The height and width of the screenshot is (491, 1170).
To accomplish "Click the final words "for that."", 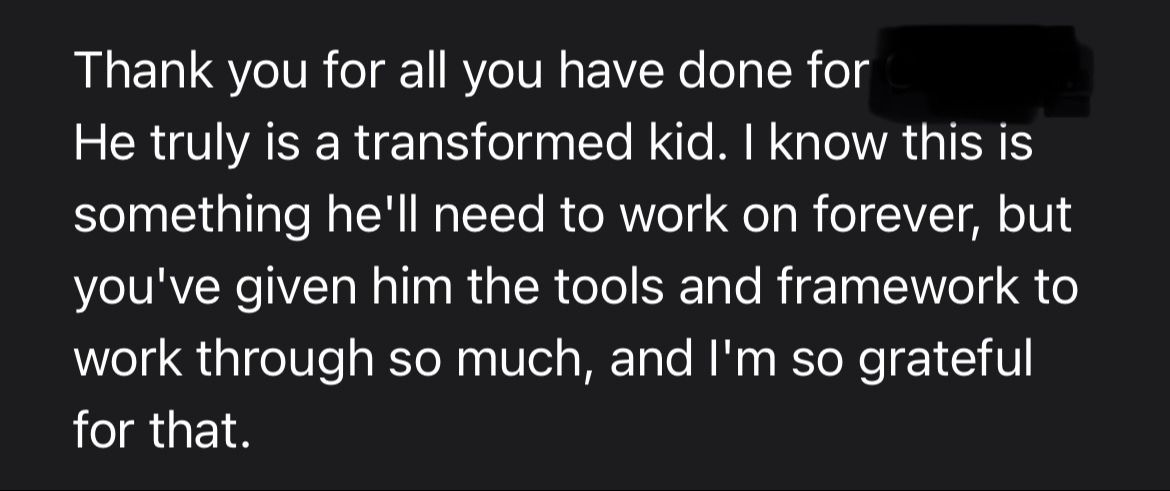I will [x=158, y=431].
